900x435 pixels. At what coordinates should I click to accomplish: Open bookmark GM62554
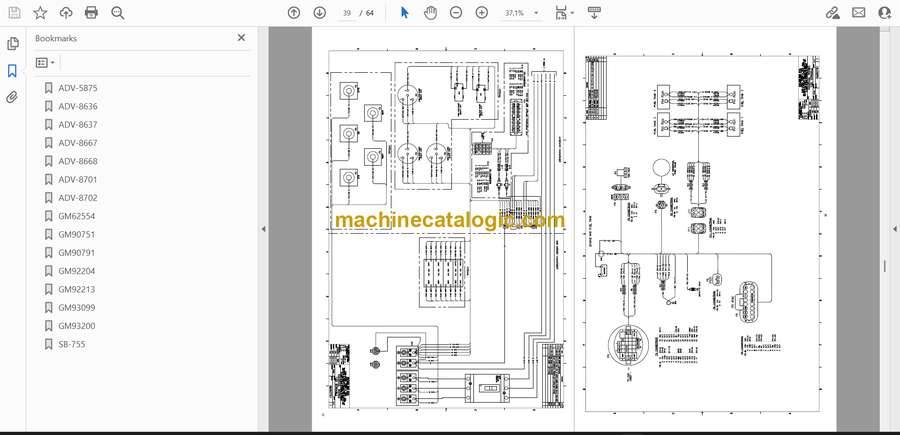pyautogui.click(x=76, y=216)
